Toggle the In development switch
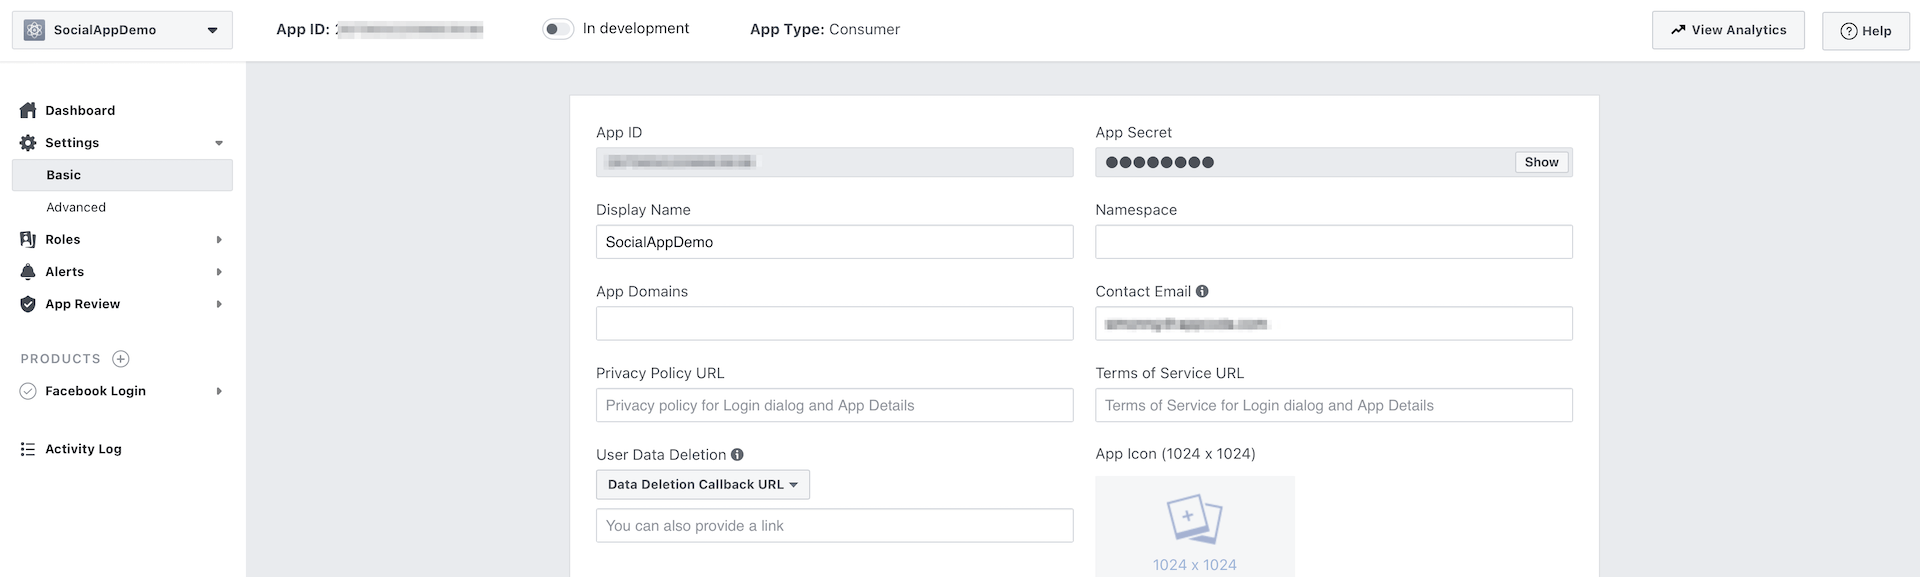The height and width of the screenshot is (577, 1920). point(557,29)
